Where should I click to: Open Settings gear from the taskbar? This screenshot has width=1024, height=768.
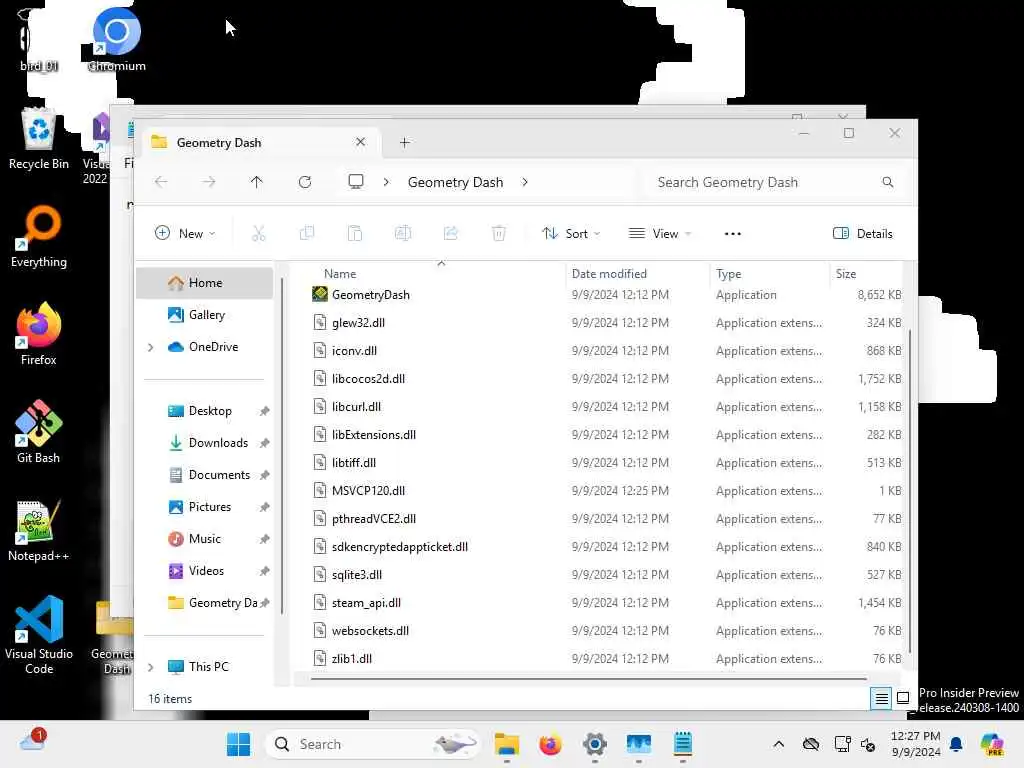click(x=595, y=744)
